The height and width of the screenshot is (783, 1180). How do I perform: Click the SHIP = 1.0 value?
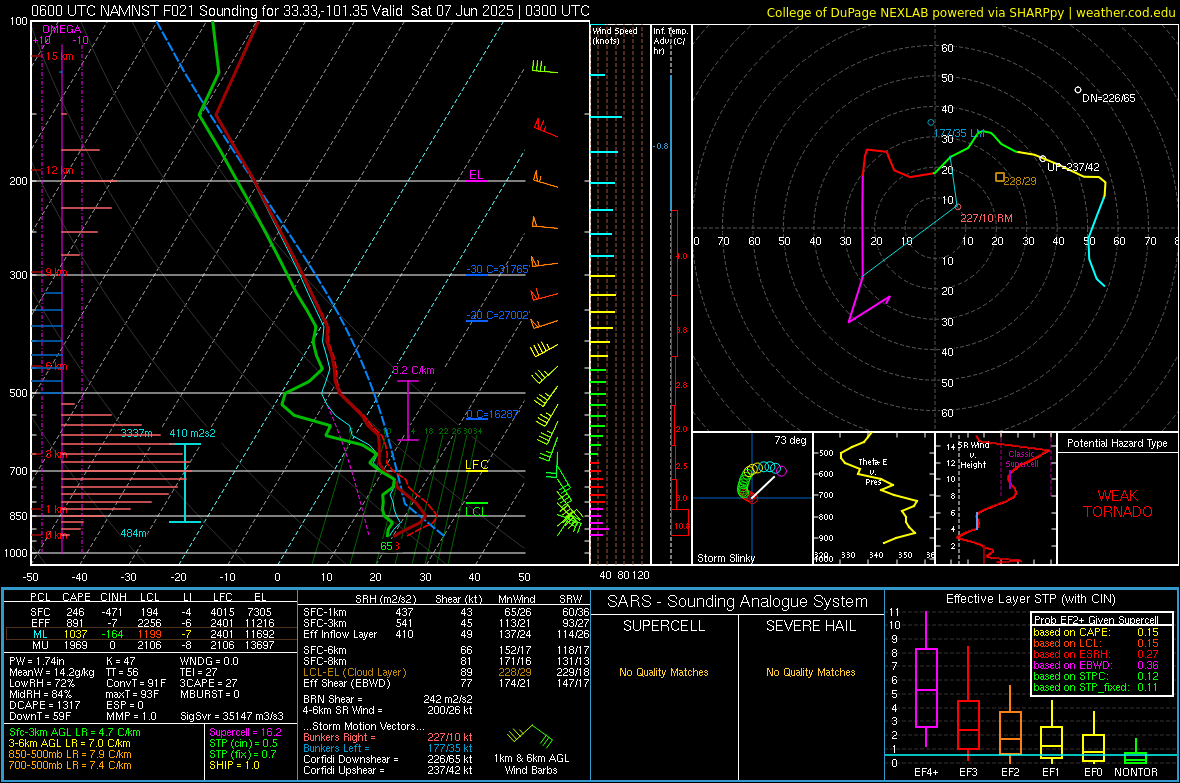(234, 765)
